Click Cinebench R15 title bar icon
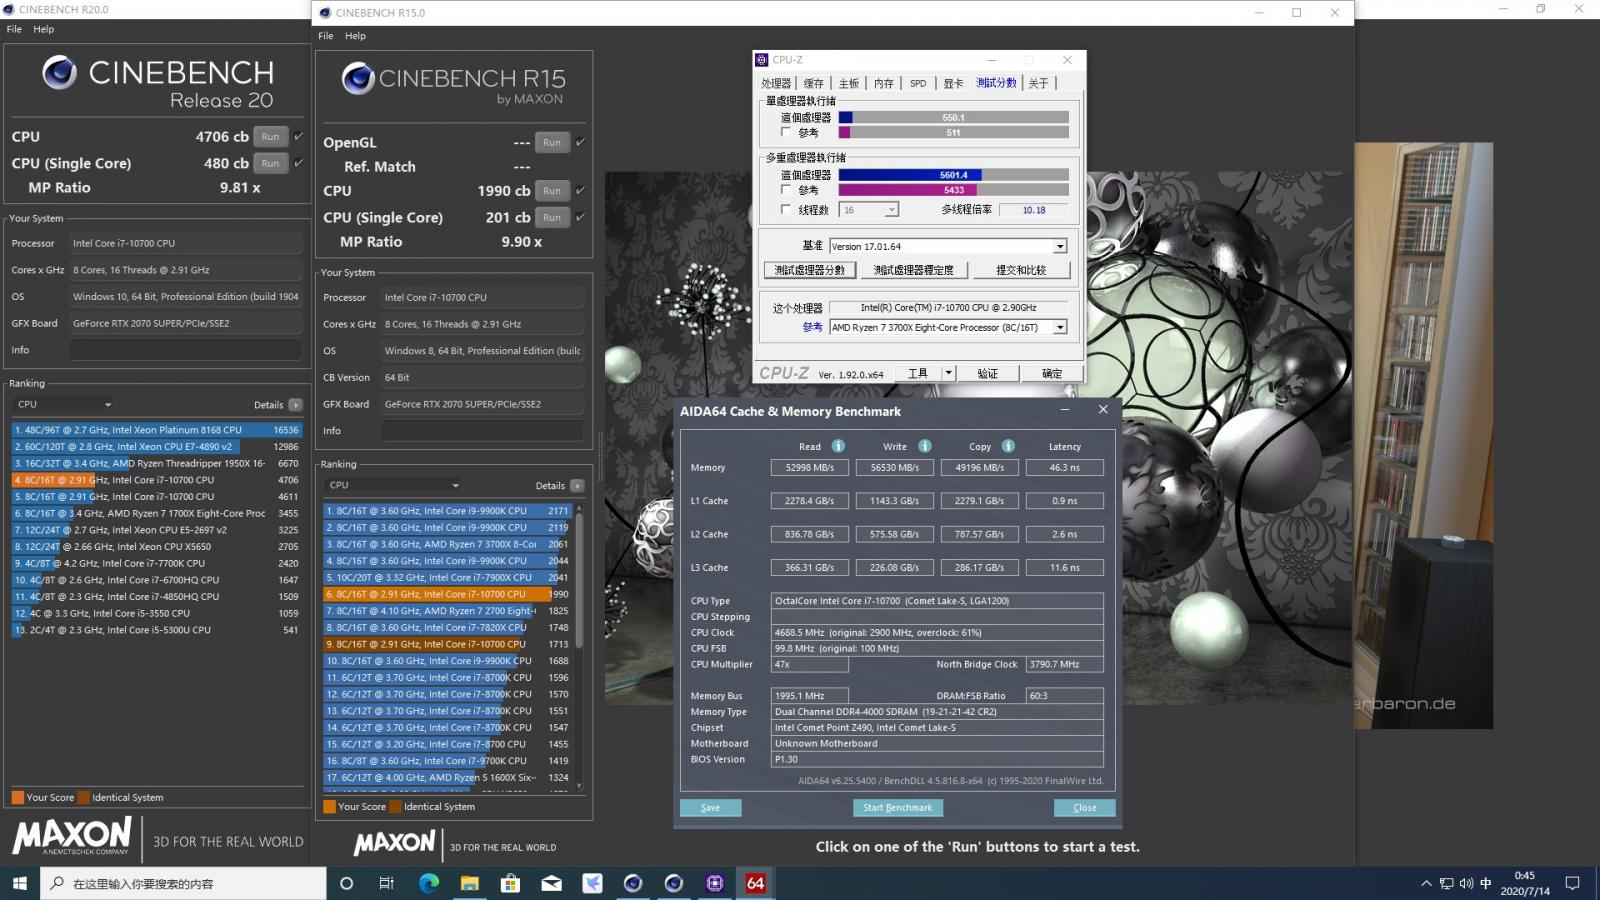This screenshot has height=900, width=1600. click(x=324, y=13)
